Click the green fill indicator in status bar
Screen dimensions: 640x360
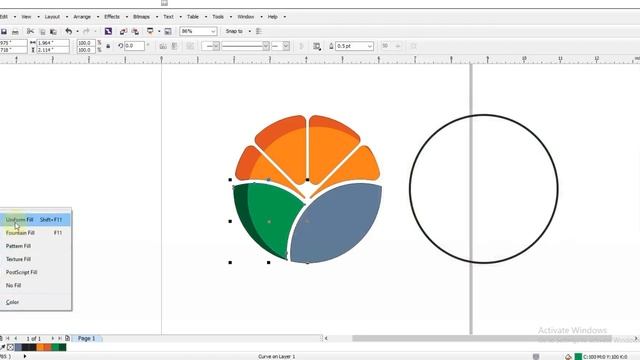pyautogui.click(x=578, y=357)
